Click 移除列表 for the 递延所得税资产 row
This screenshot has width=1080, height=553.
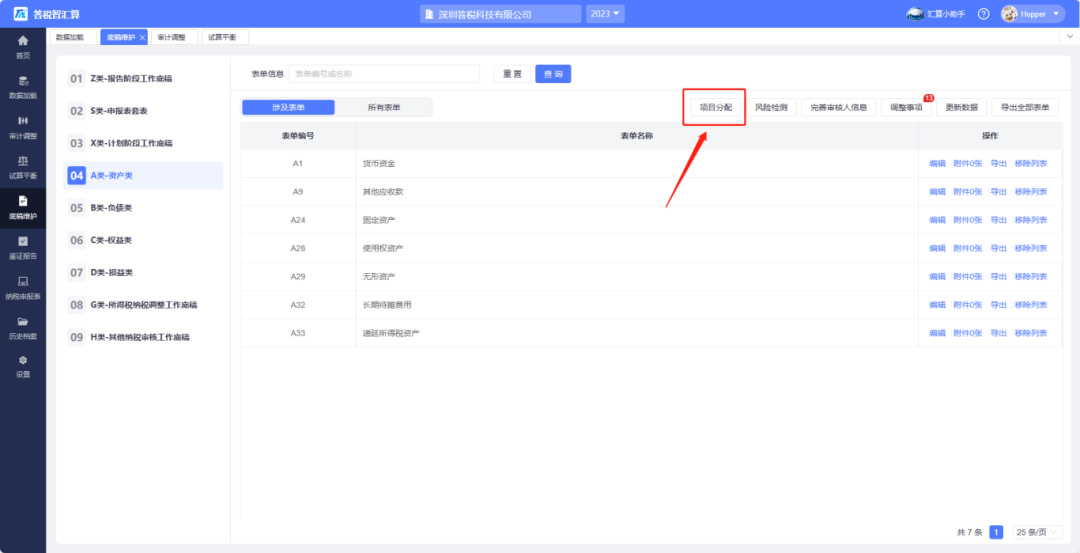(1030, 333)
